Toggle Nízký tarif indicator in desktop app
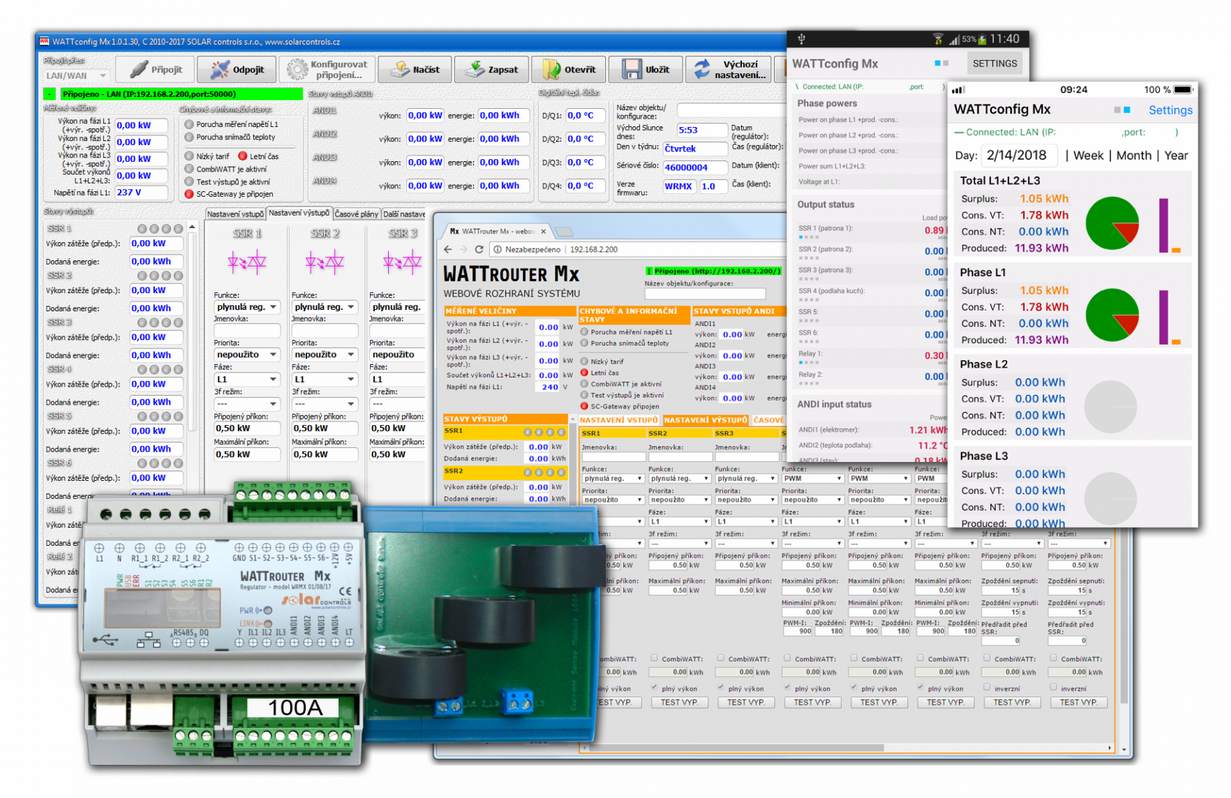 (x=189, y=156)
